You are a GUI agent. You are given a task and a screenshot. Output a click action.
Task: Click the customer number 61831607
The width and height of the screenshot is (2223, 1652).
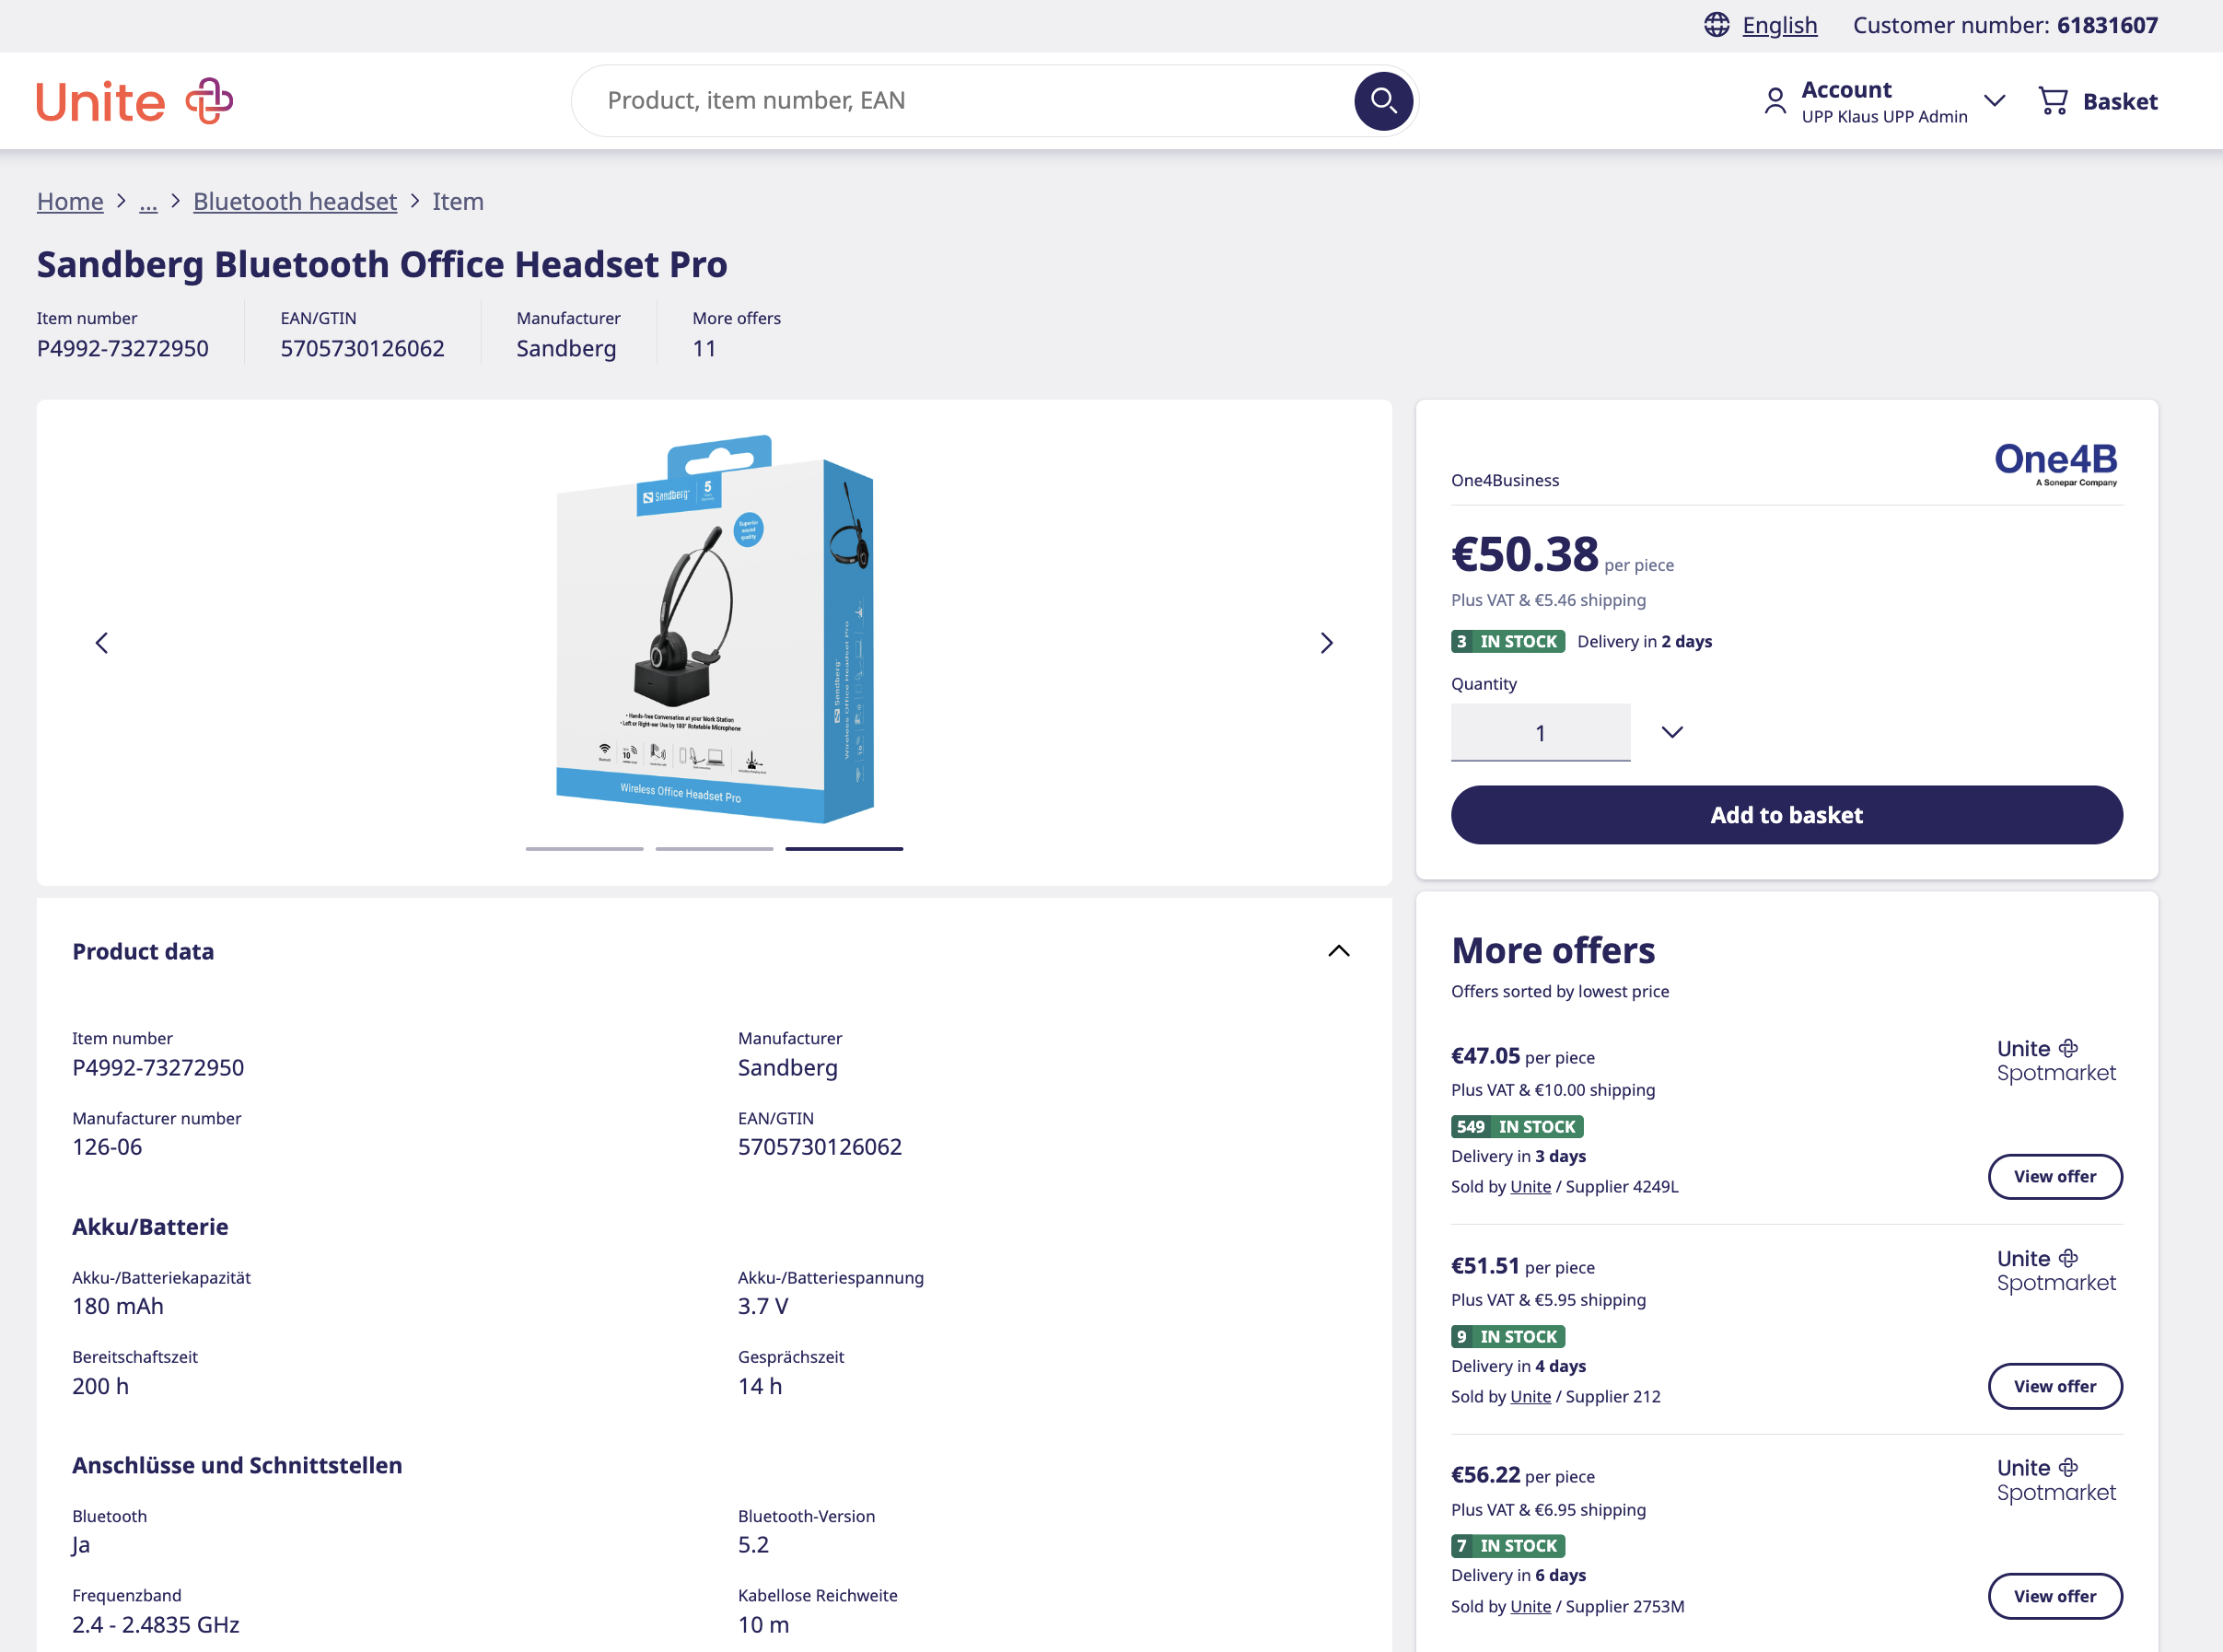2107,25
